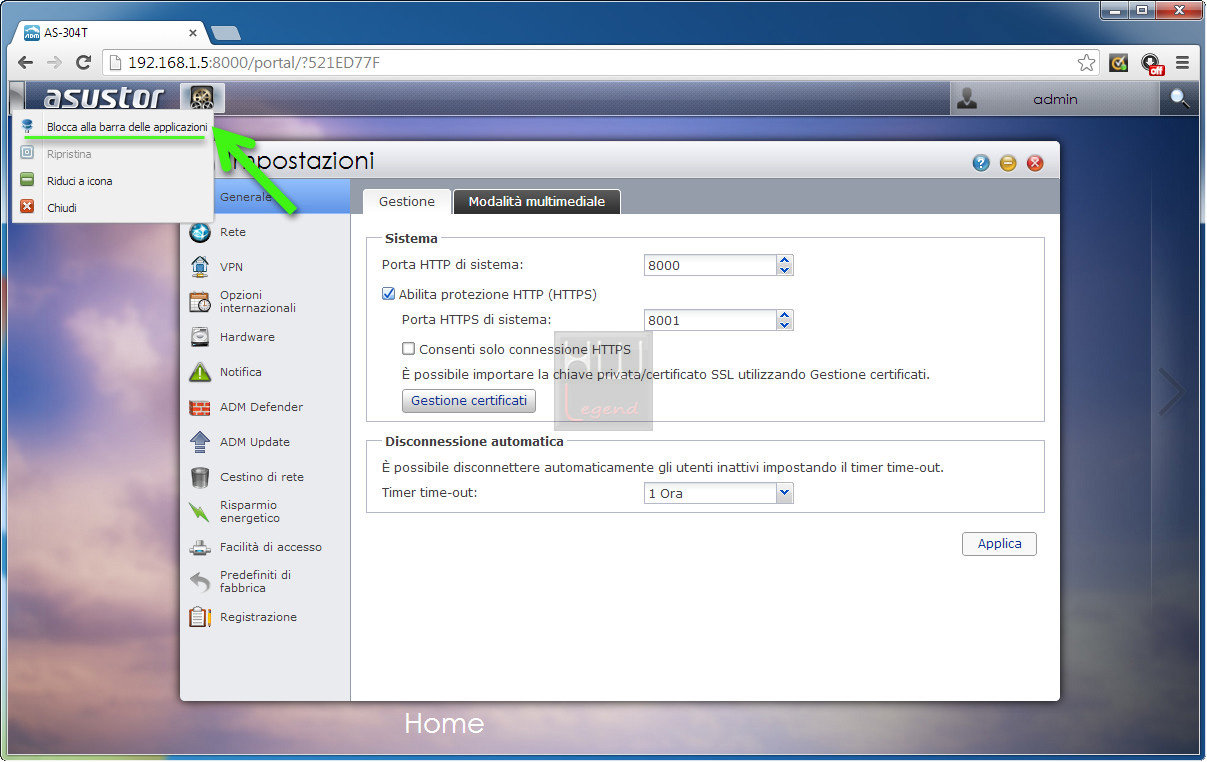Open the Cestino di rete label
Viewport: 1207px width, 762px height.
[262, 477]
